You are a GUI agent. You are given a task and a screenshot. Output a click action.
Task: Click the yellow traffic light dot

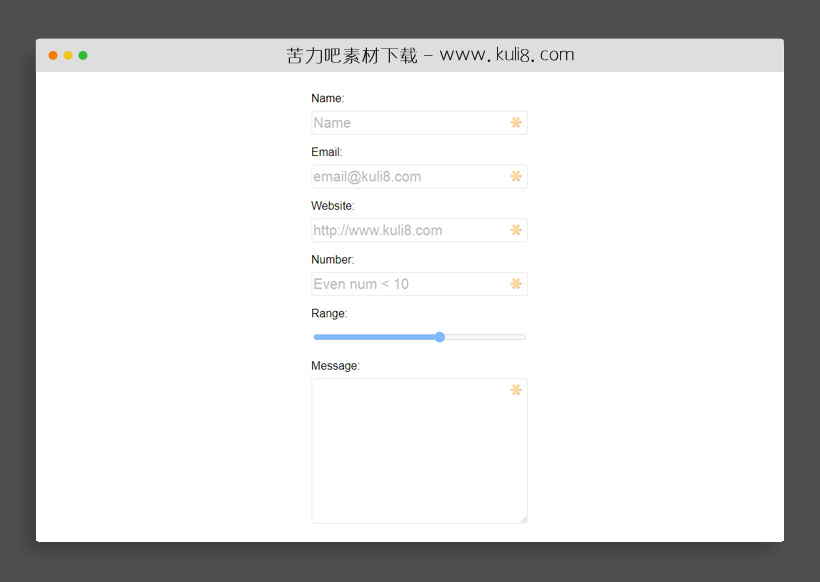point(67,55)
